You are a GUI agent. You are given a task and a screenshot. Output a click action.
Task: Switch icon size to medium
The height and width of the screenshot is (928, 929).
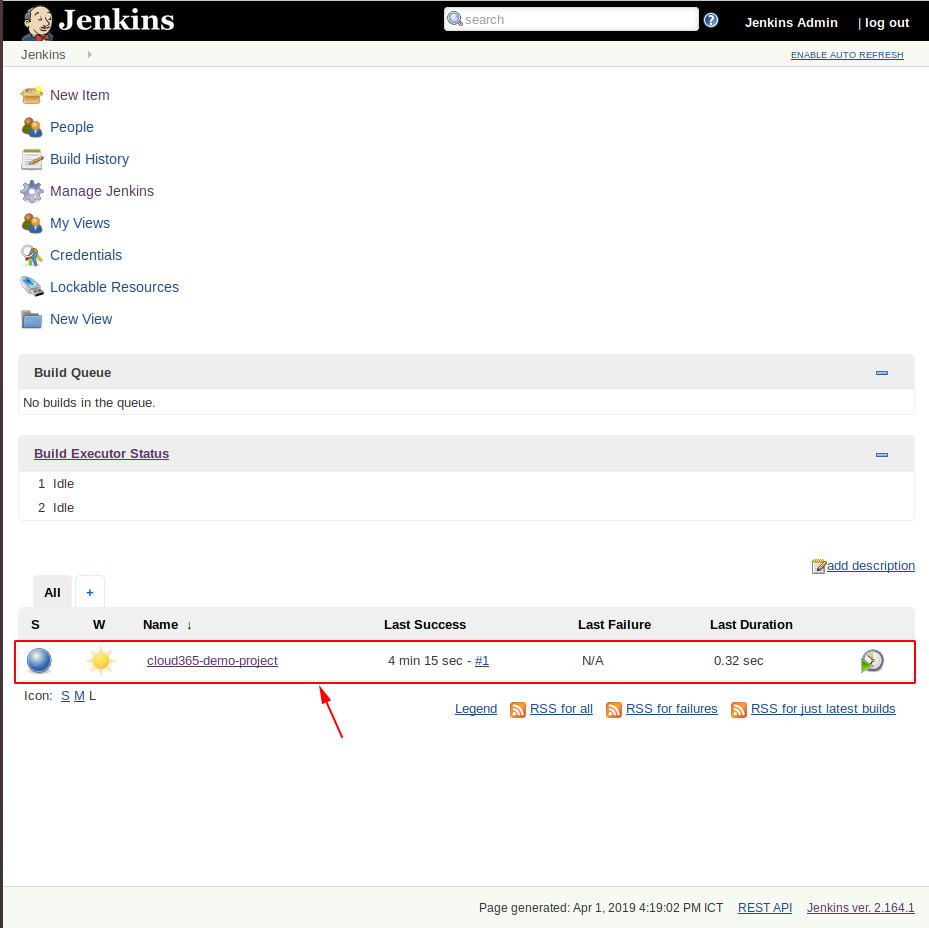coord(79,696)
